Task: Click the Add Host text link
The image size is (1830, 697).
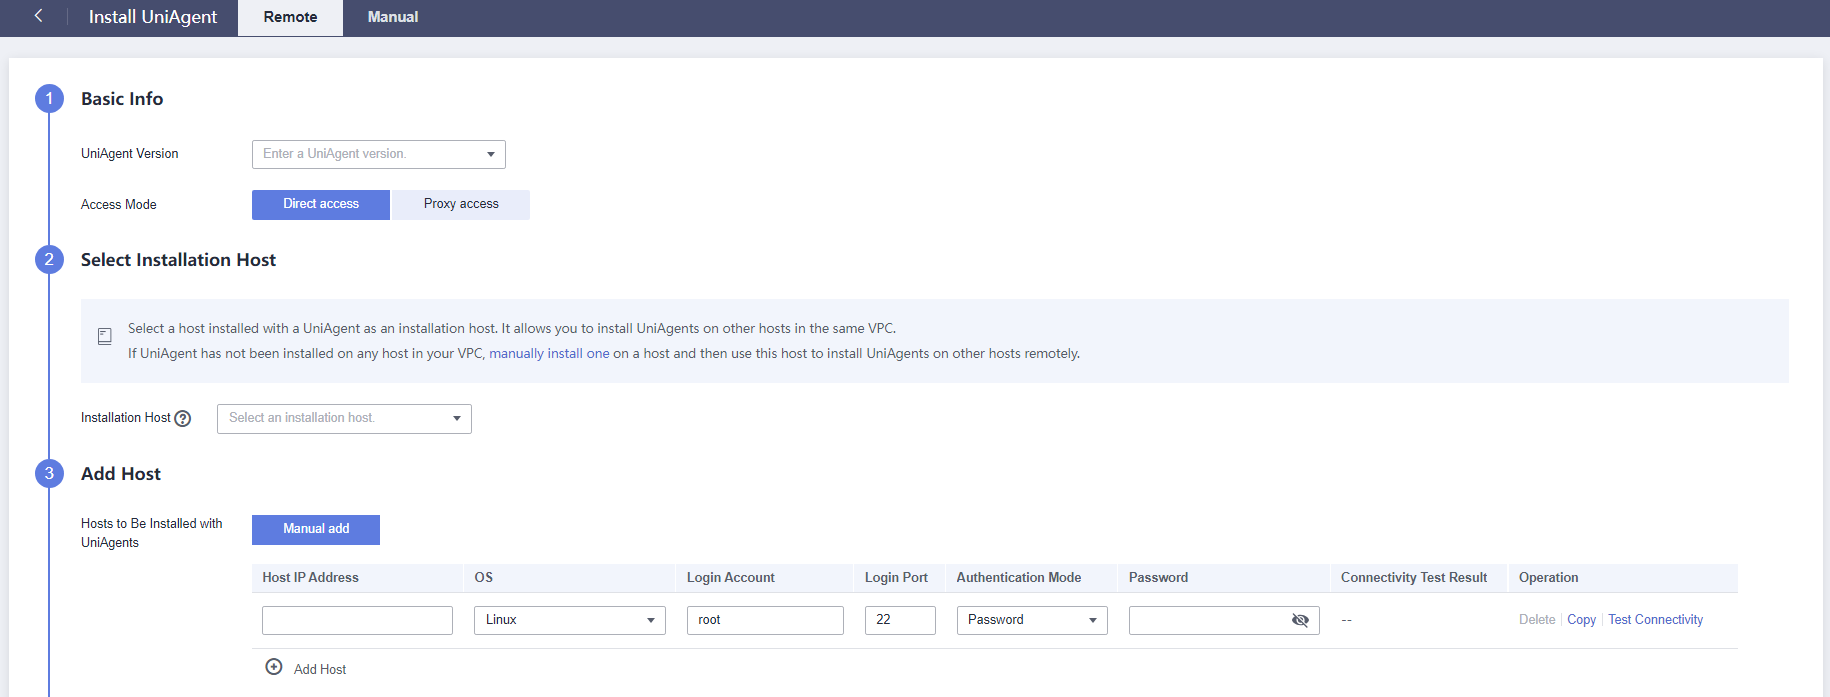Action: tap(320, 669)
